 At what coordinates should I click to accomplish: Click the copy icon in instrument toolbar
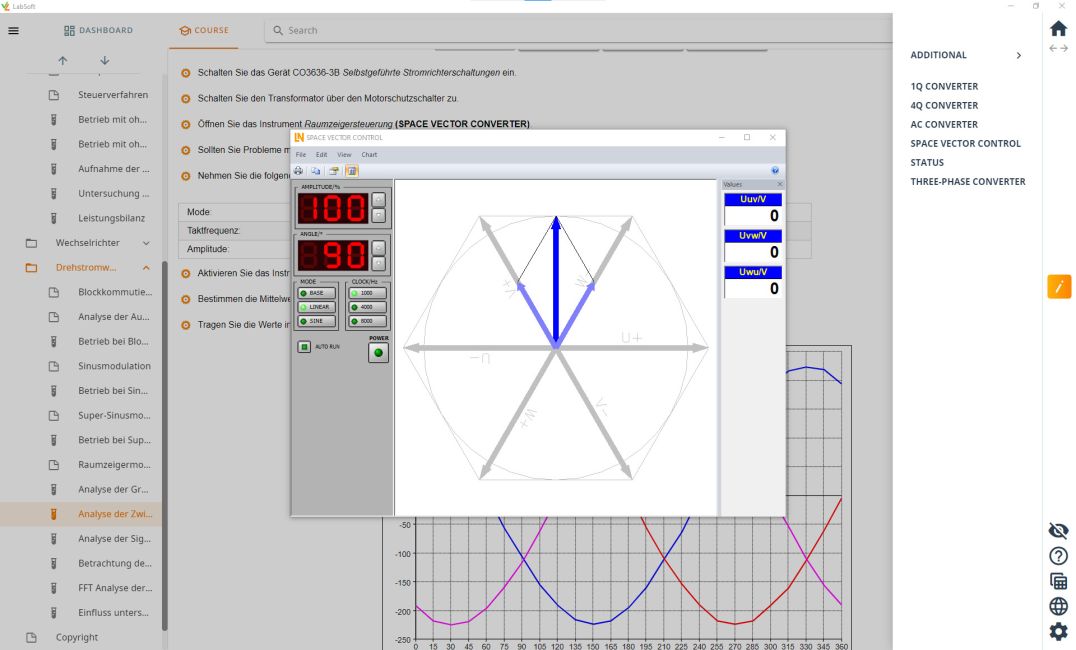(x=315, y=171)
